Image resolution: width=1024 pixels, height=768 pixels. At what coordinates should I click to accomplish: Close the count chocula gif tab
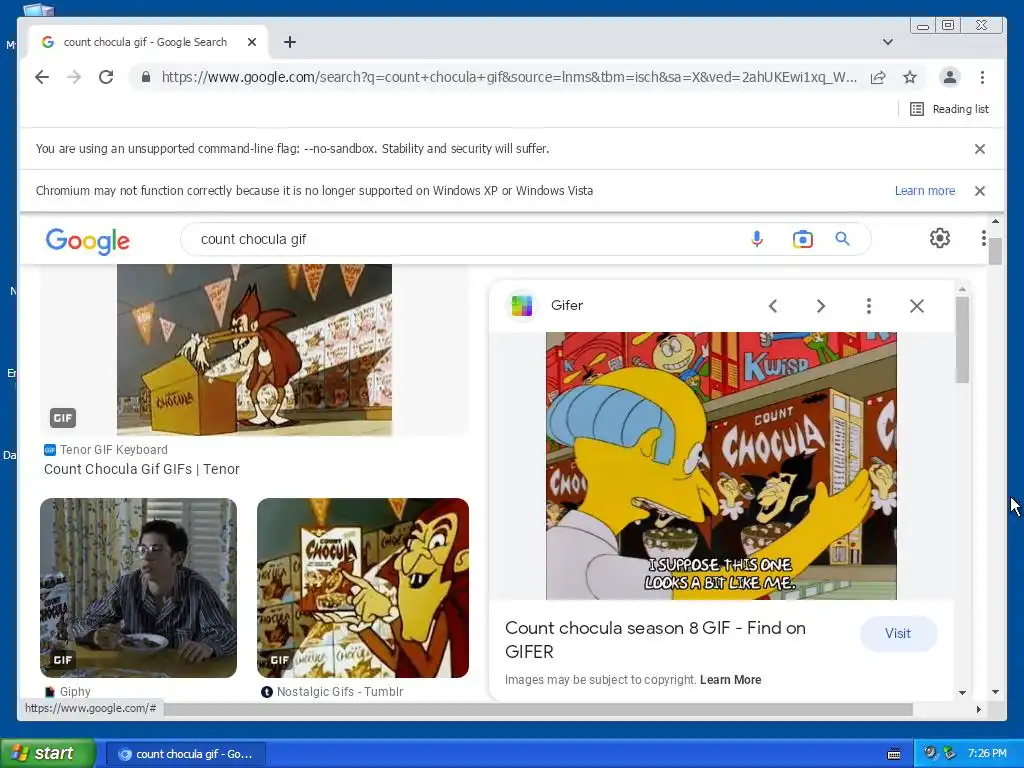(x=252, y=42)
